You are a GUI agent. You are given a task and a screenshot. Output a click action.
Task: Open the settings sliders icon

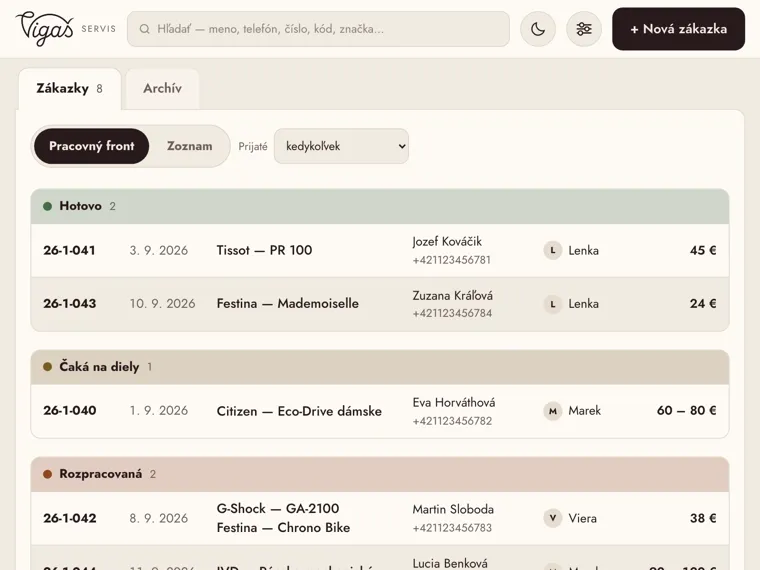[x=584, y=29]
